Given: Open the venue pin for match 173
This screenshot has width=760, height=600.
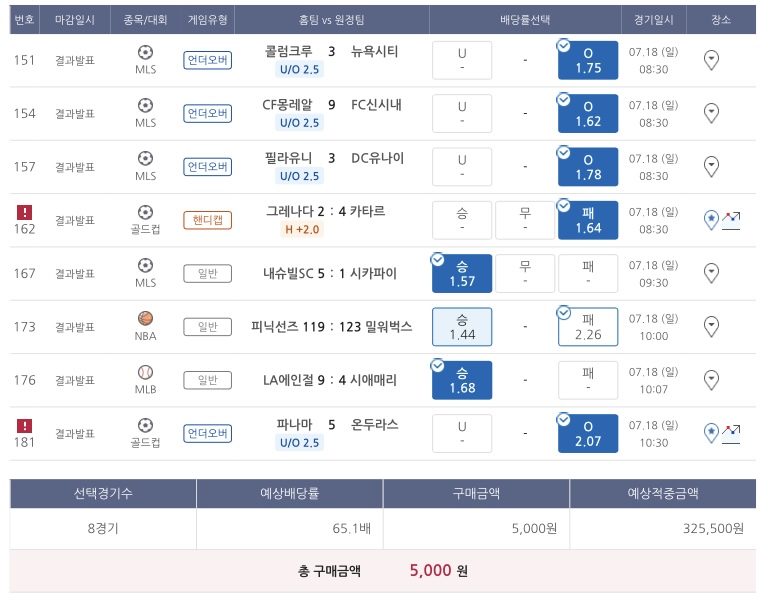Looking at the screenshot, I should [711, 326].
